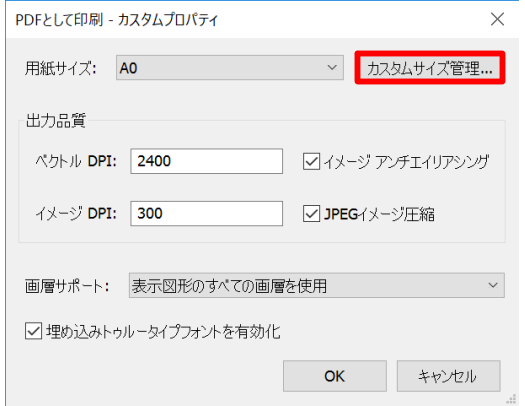Click the ベクトル DPI: label
Screen dimensions: 525x406
click(76, 161)
